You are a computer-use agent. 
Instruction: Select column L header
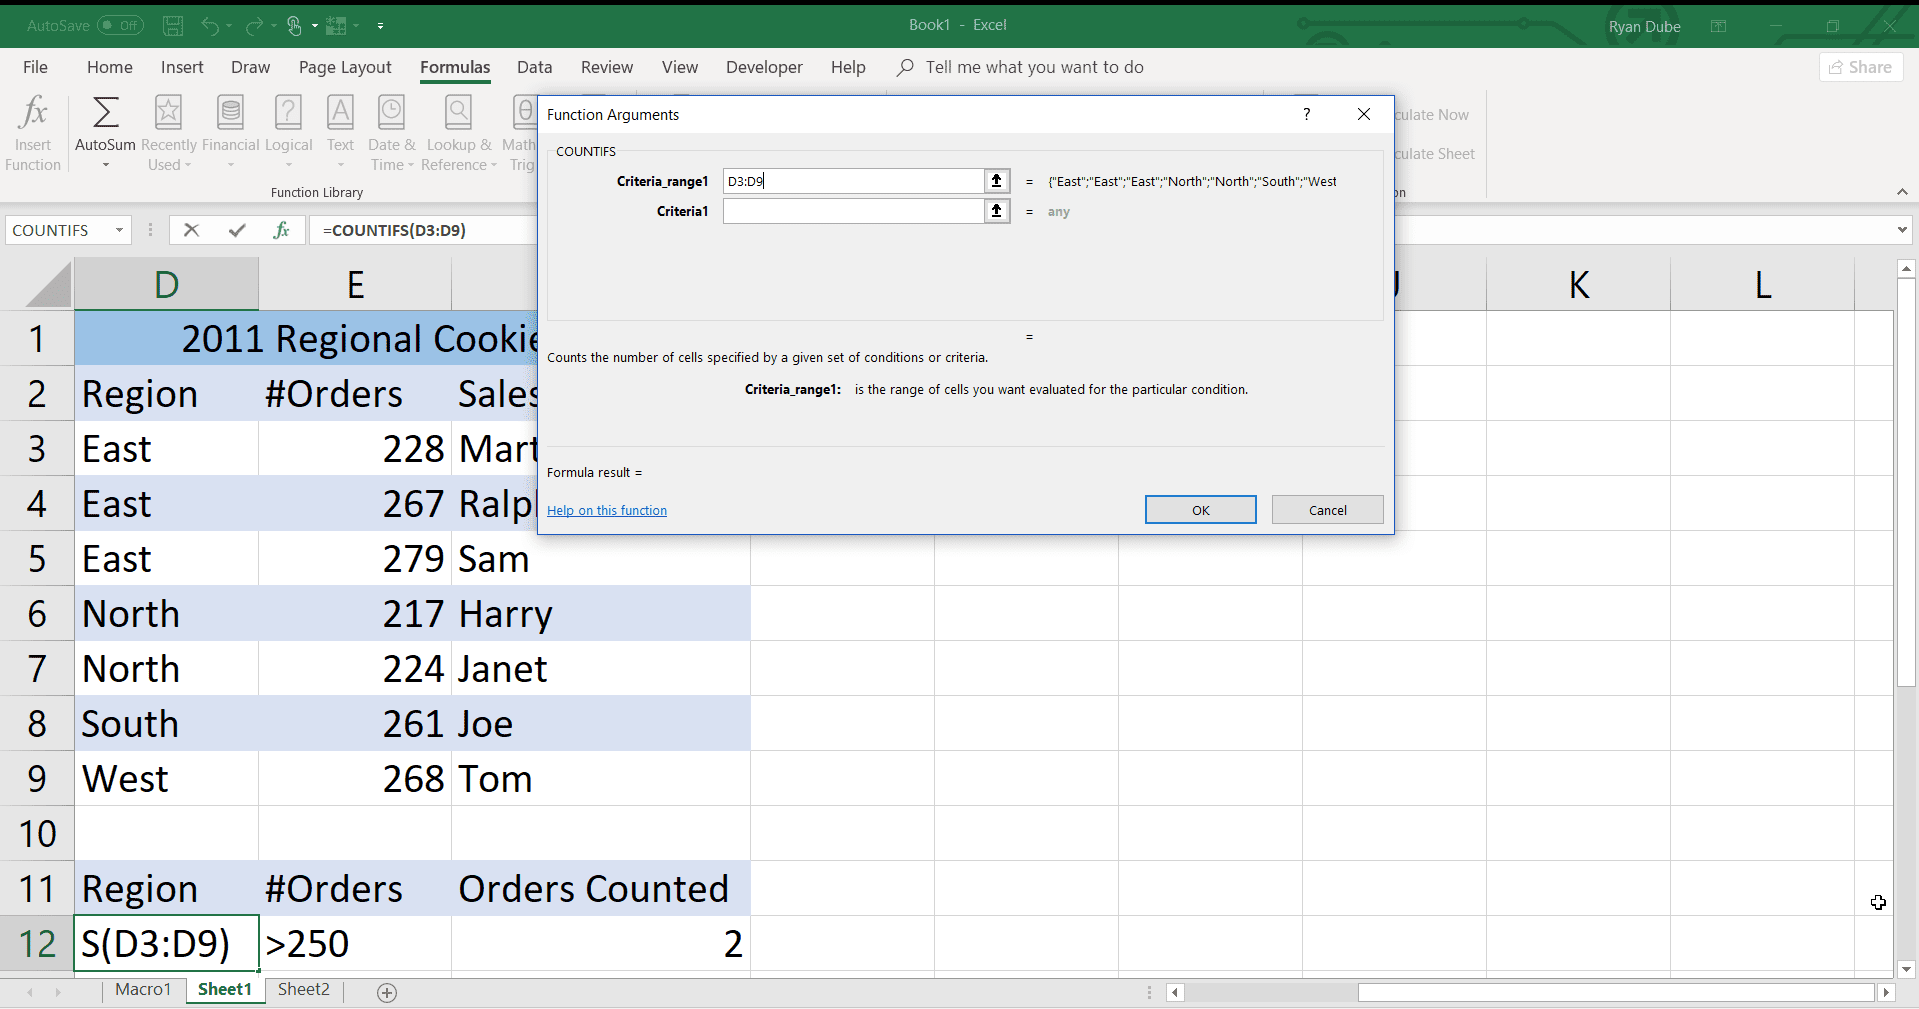[x=1762, y=285]
